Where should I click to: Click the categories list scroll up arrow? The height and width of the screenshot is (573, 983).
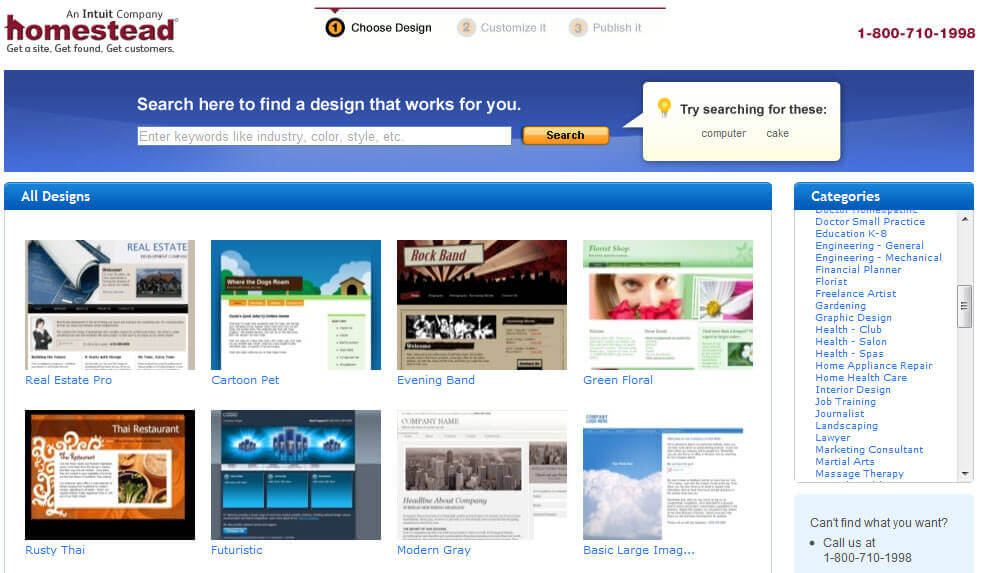click(x=965, y=219)
